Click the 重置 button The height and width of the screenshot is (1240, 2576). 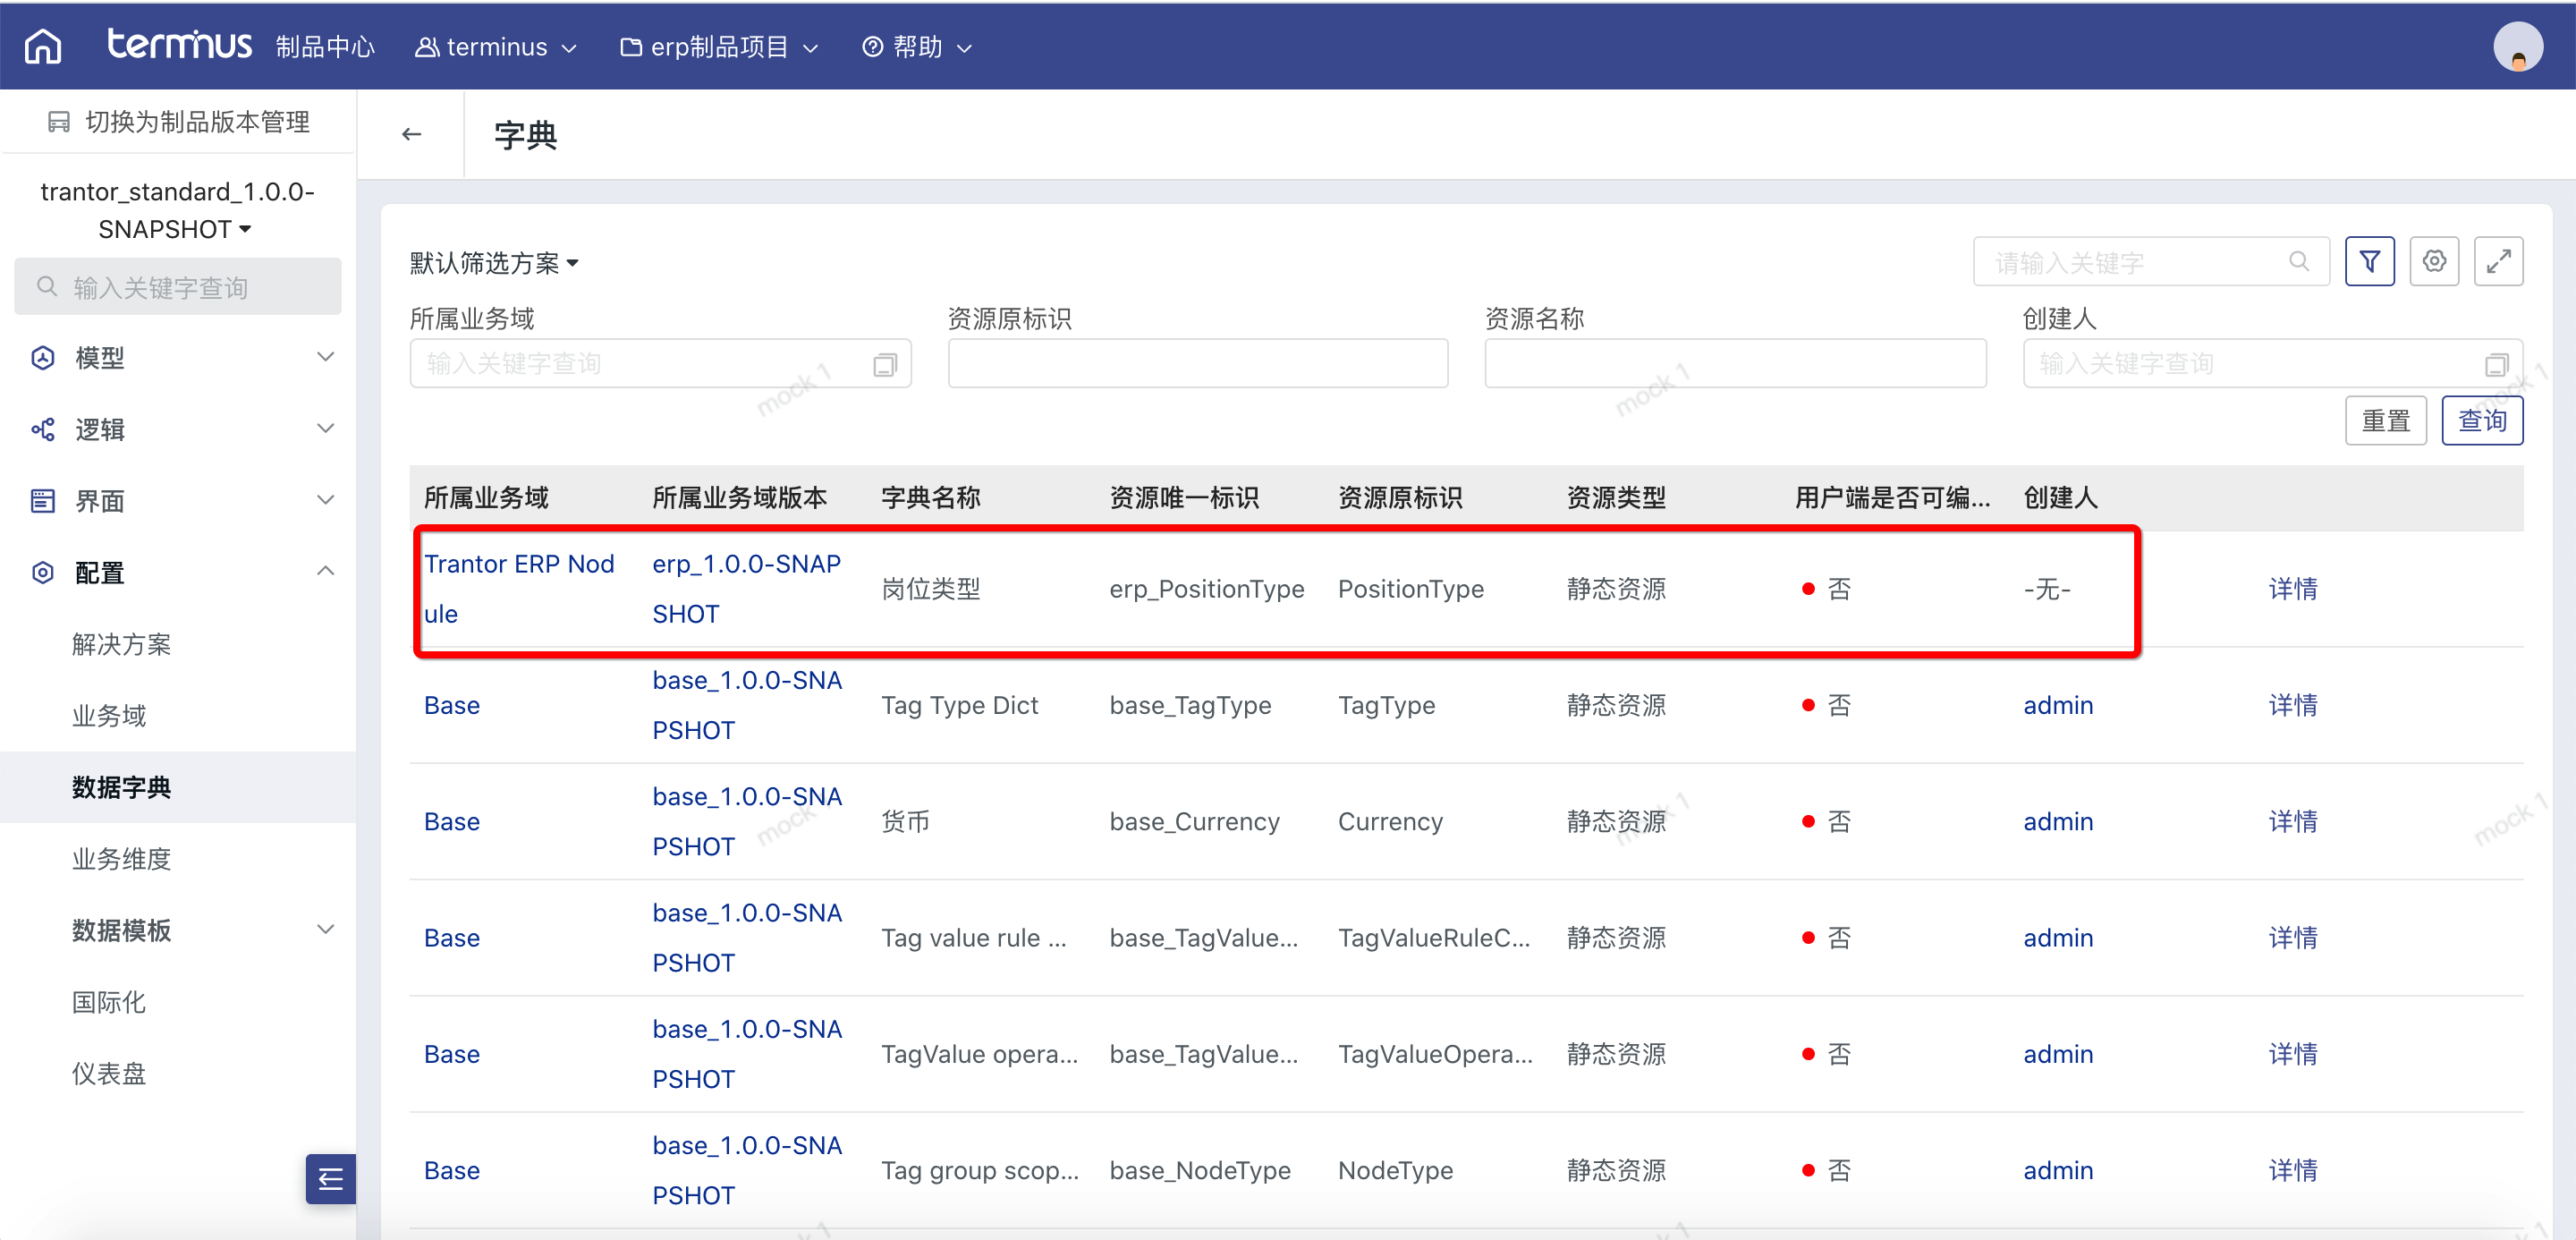[2385, 421]
